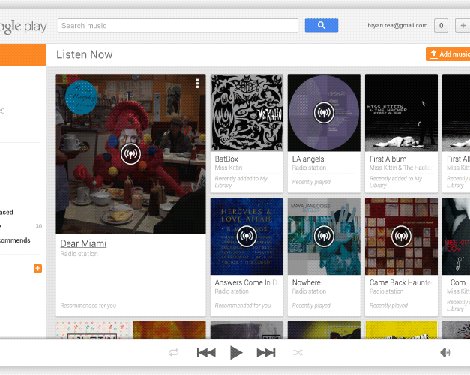Open the First Album title by Miss Kittin
470x375 pixels.
(x=388, y=159)
